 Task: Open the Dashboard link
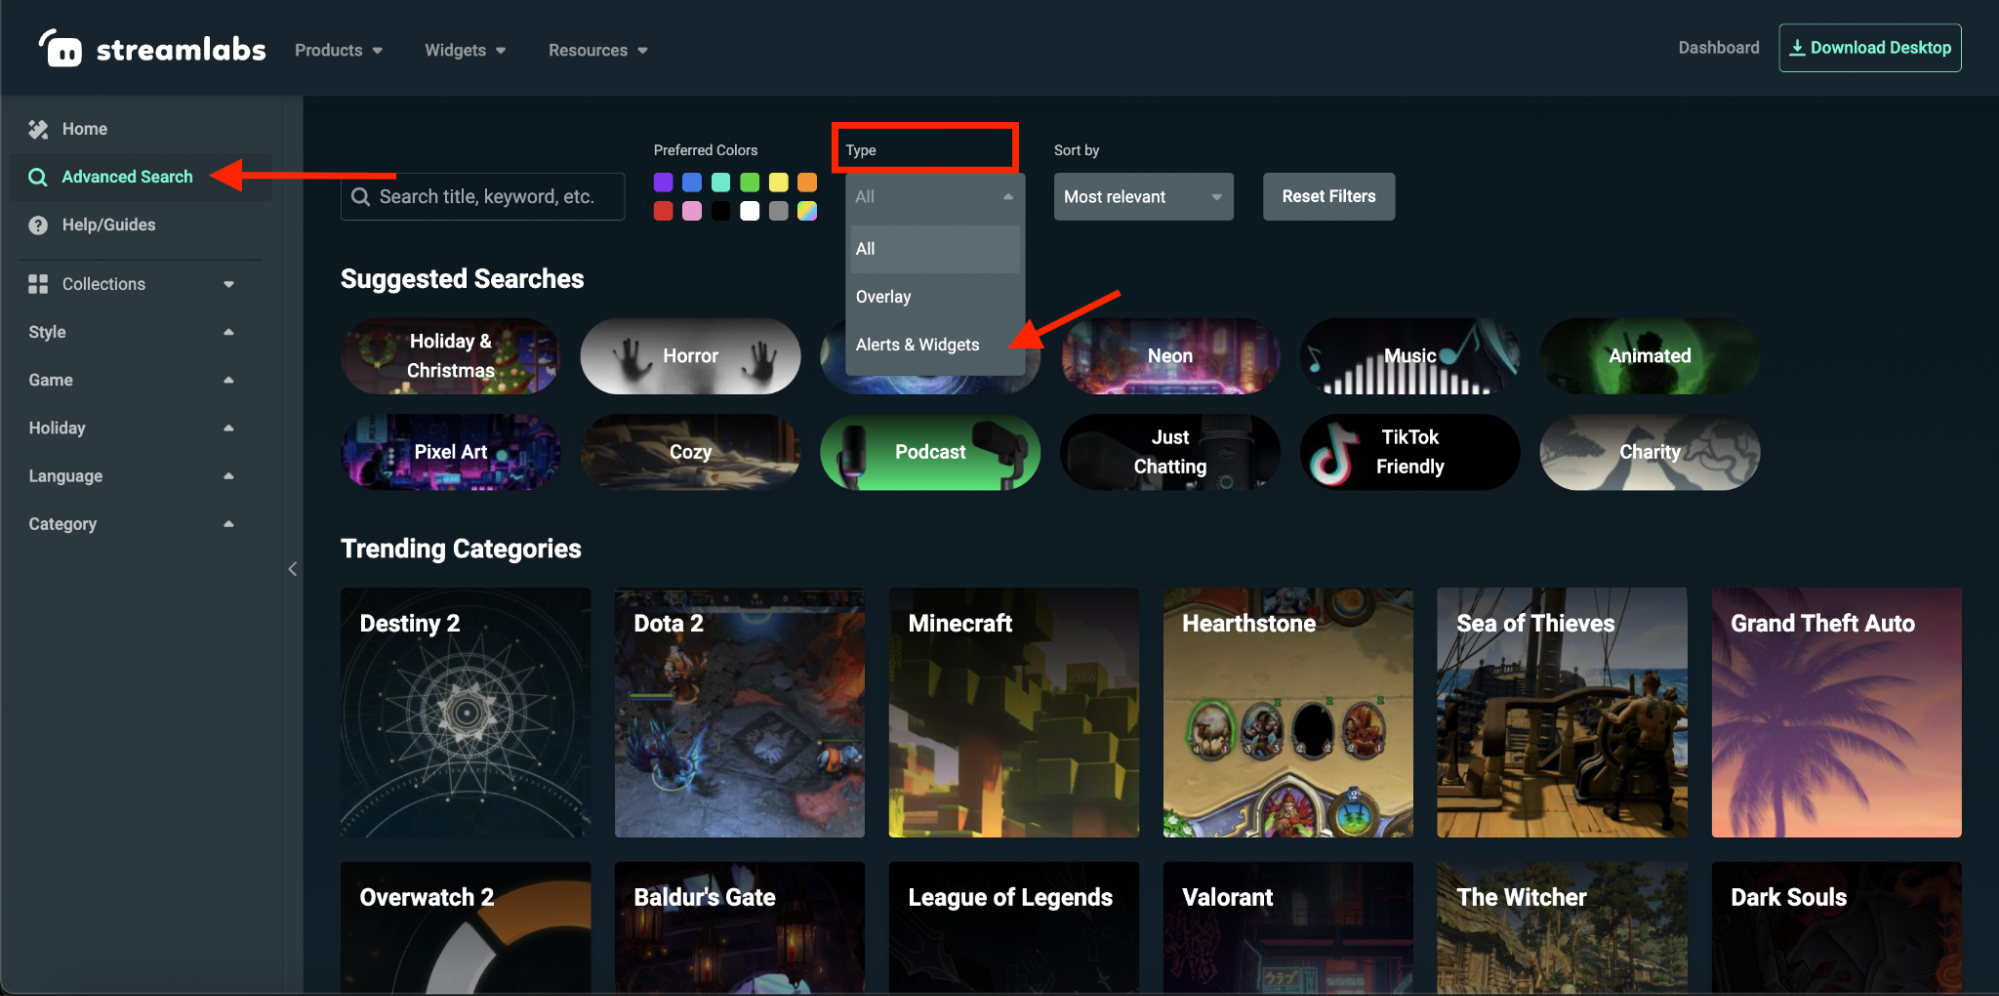click(x=1718, y=47)
